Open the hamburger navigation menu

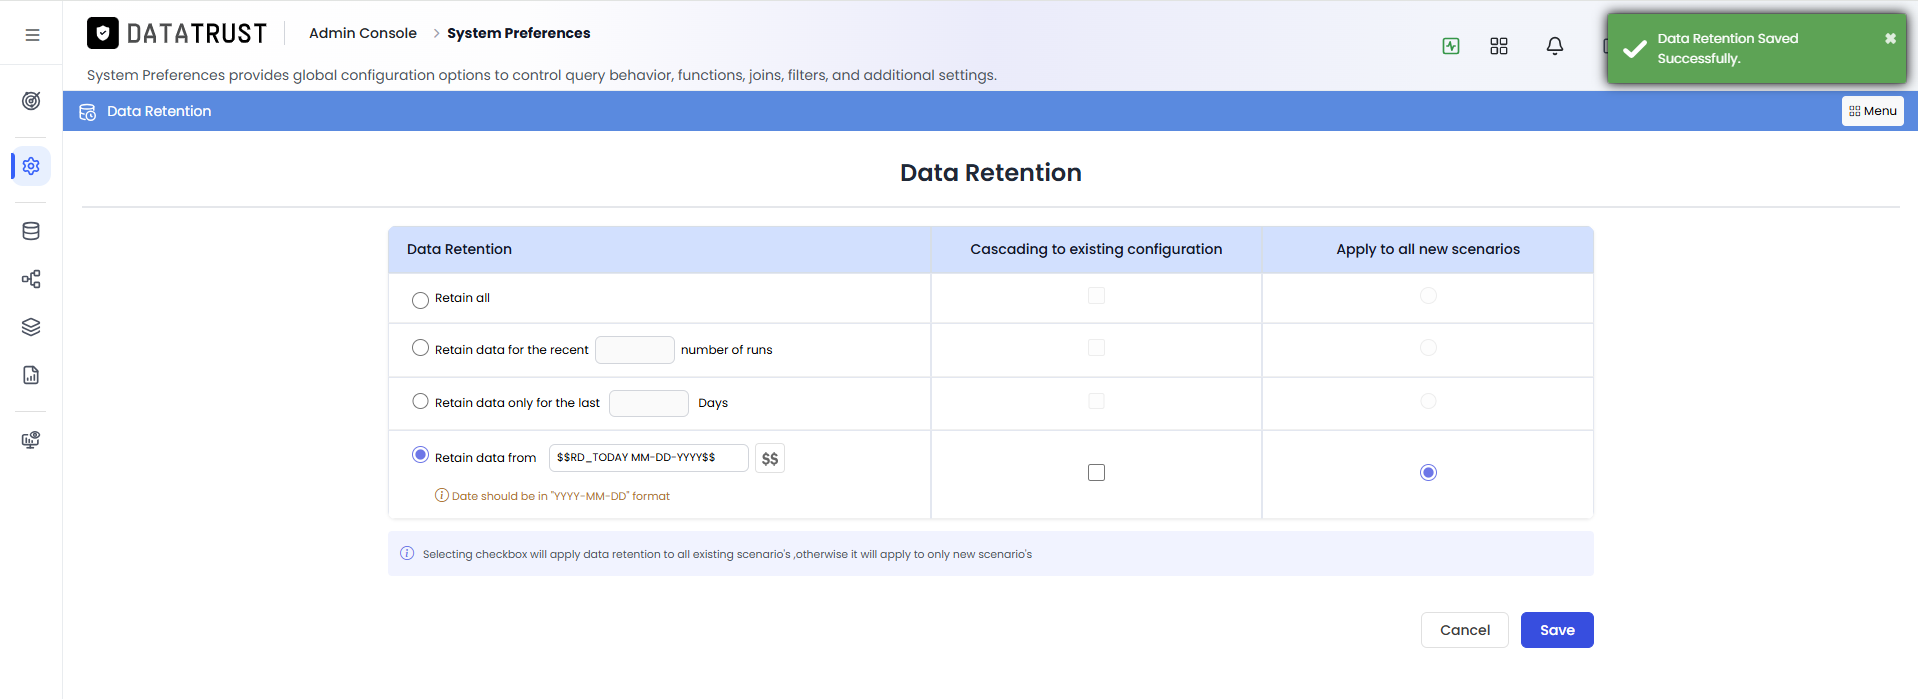(32, 34)
